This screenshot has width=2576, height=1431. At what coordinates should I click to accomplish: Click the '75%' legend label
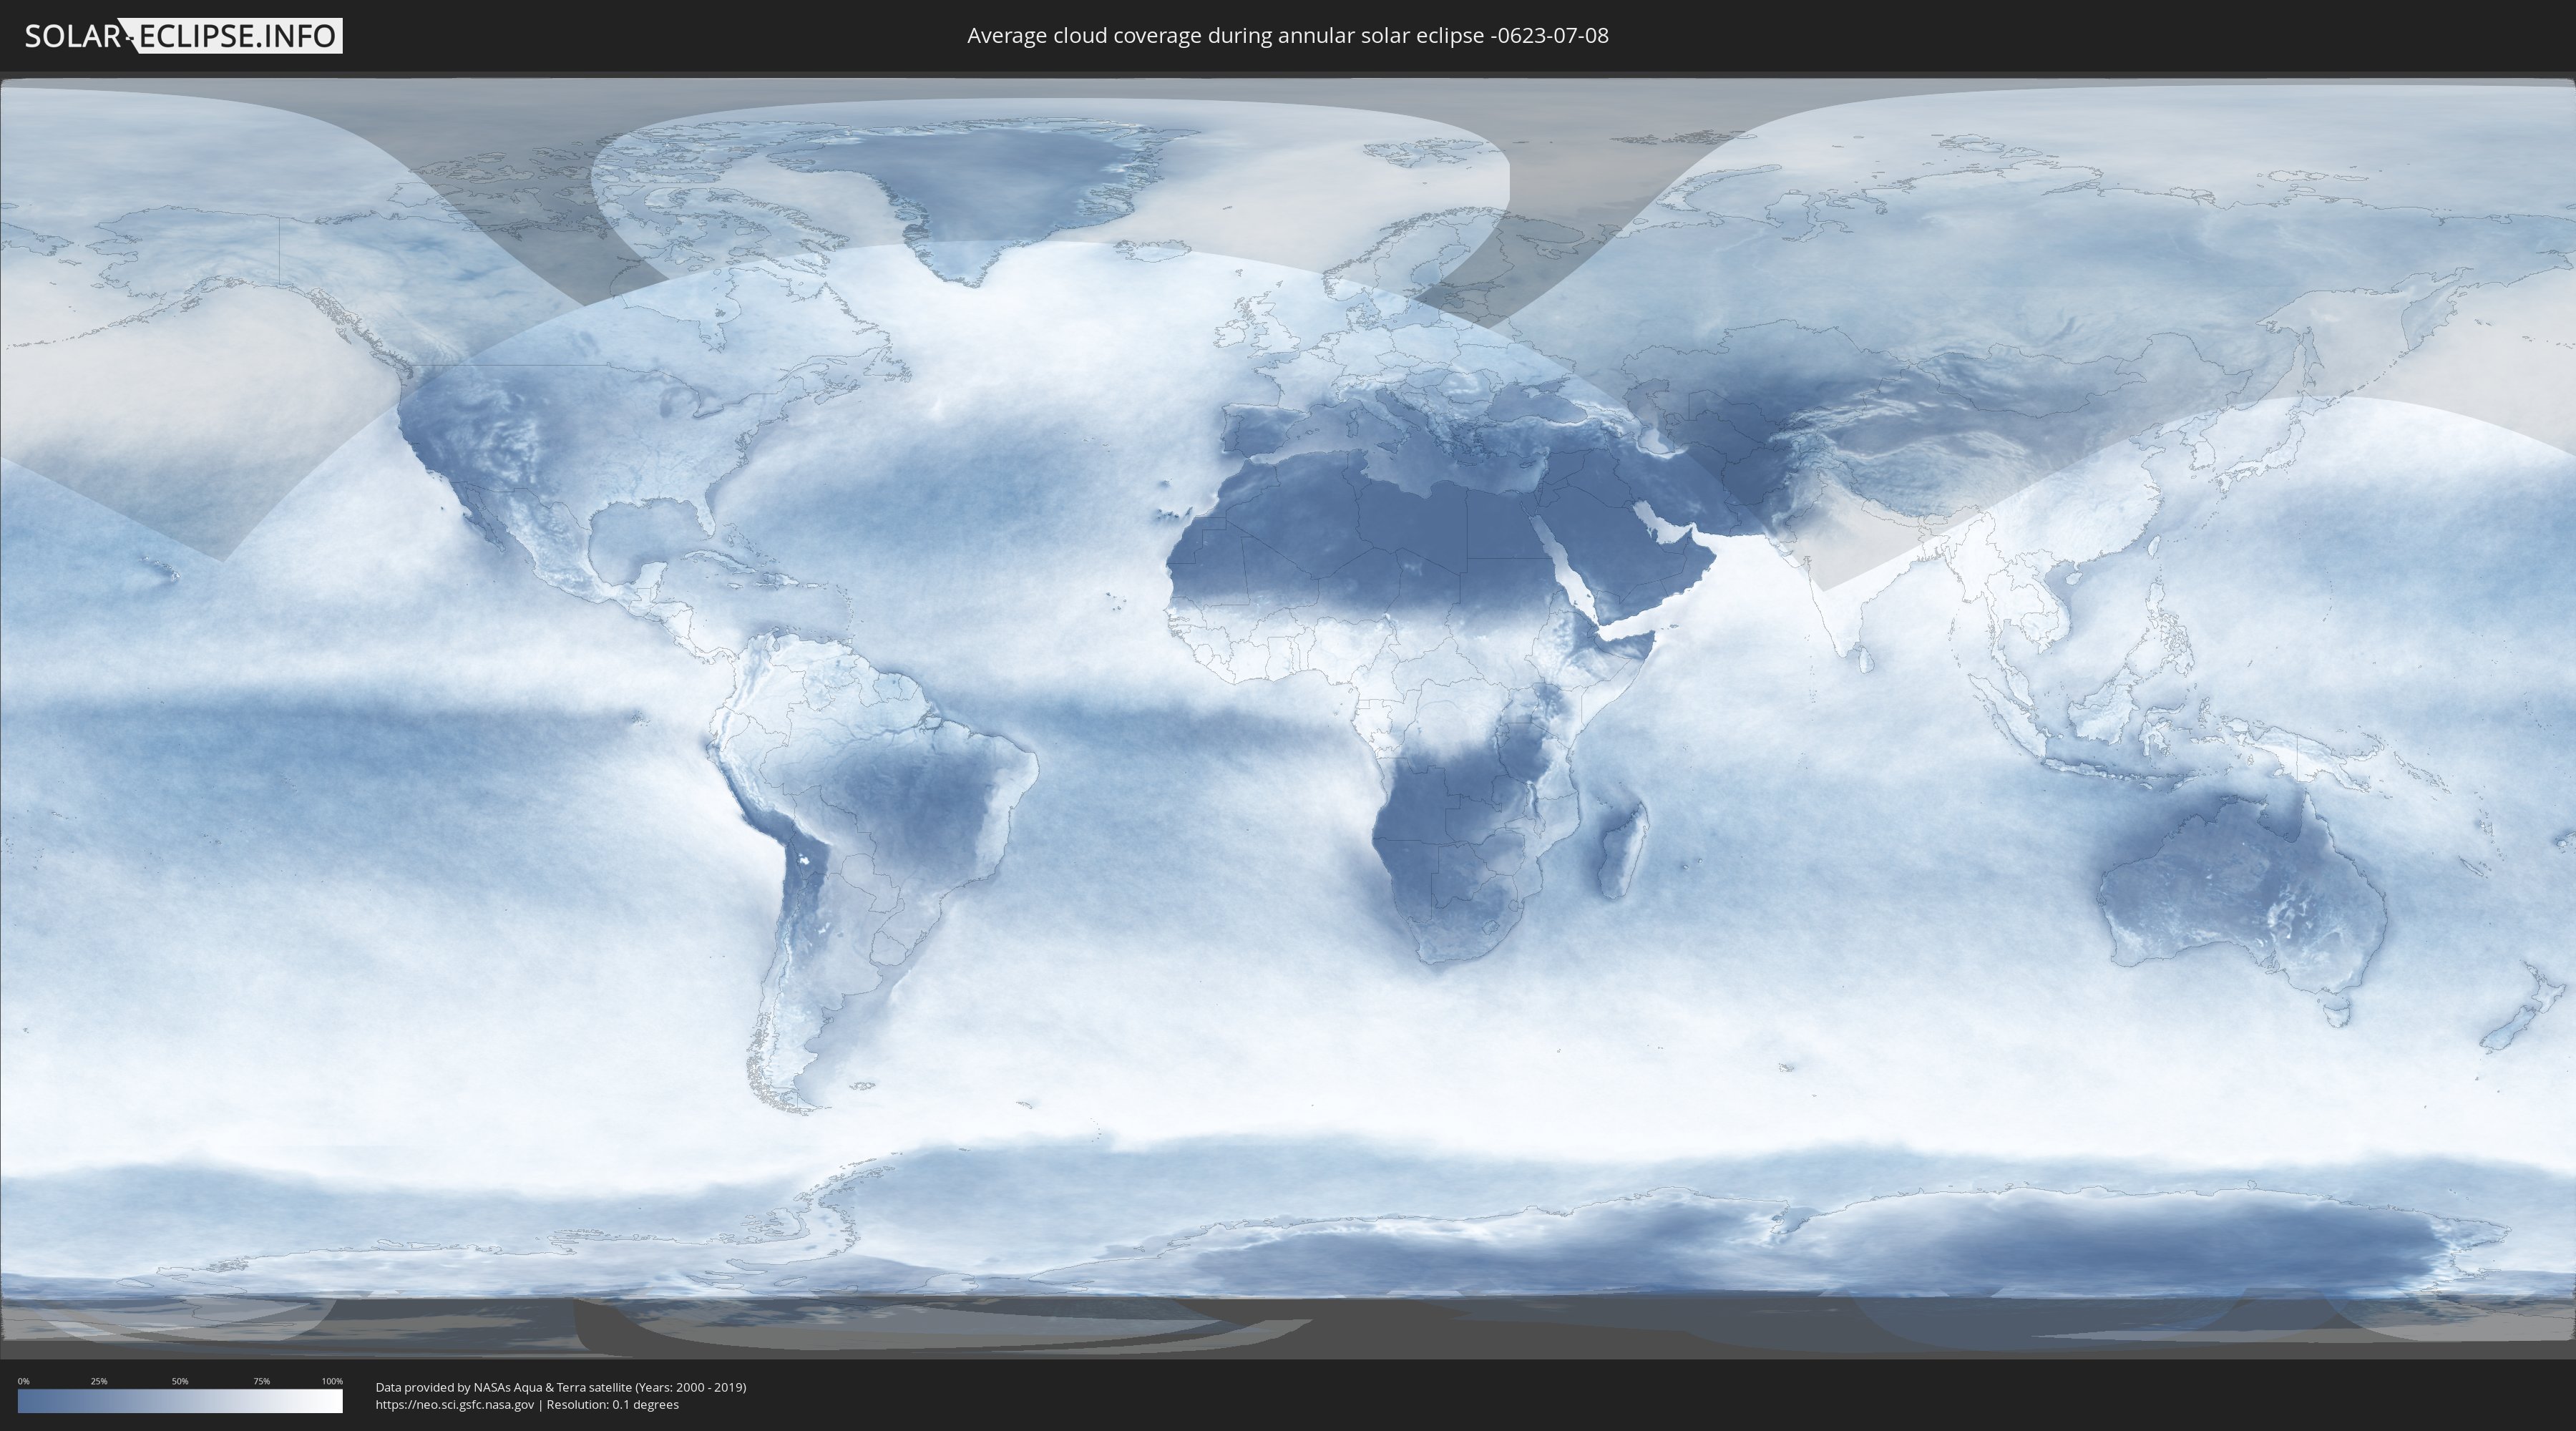point(261,1381)
